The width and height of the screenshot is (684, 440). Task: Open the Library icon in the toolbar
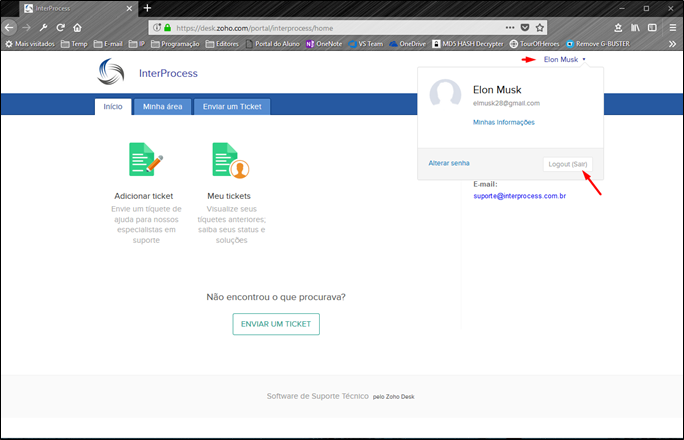pos(635,27)
